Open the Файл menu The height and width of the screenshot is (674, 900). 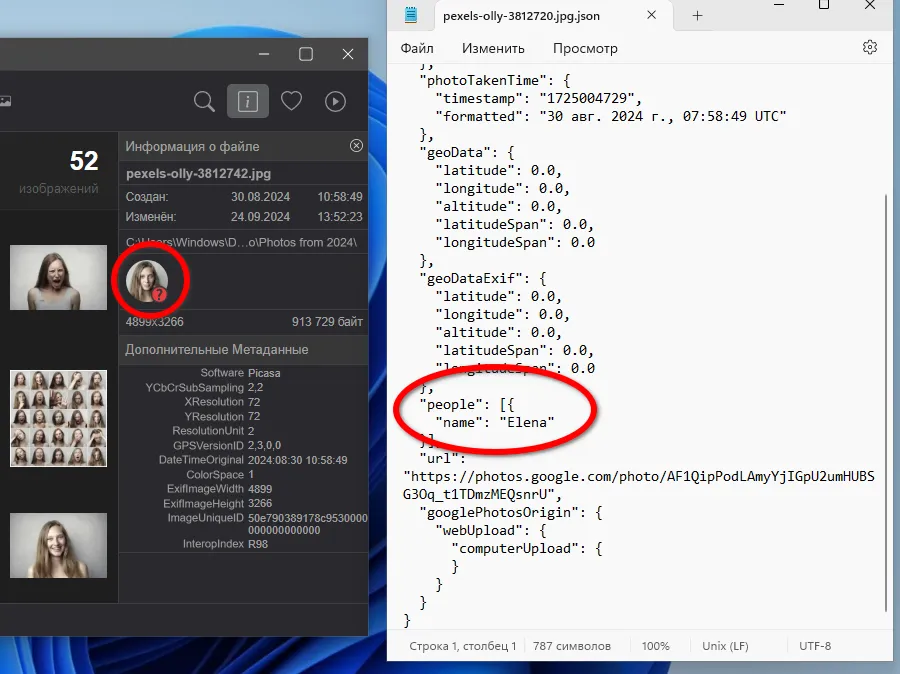[x=417, y=48]
